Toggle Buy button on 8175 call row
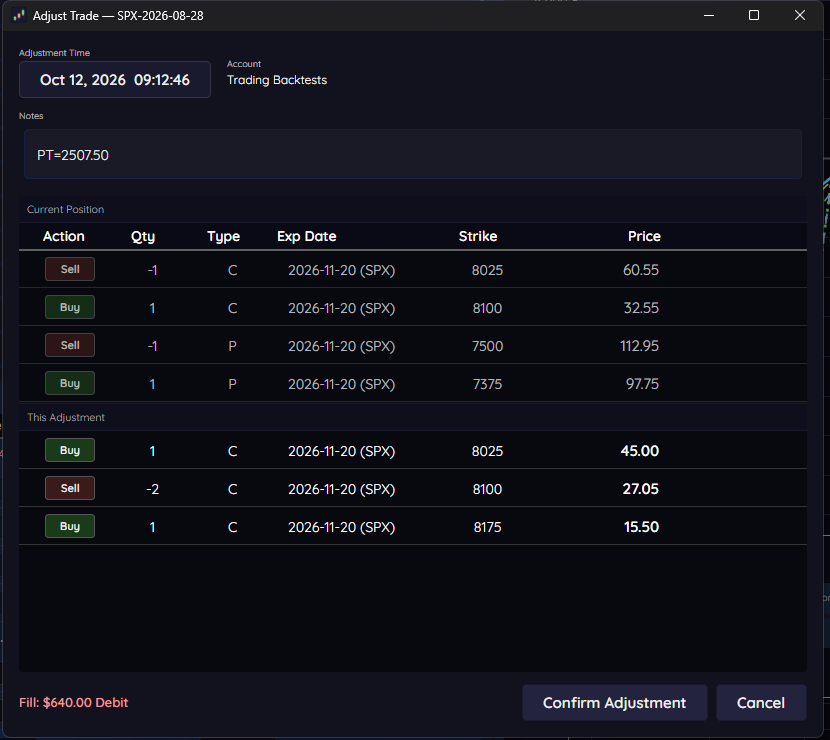Image resolution: width=830 pixels, height=740 pixels. 70,526
